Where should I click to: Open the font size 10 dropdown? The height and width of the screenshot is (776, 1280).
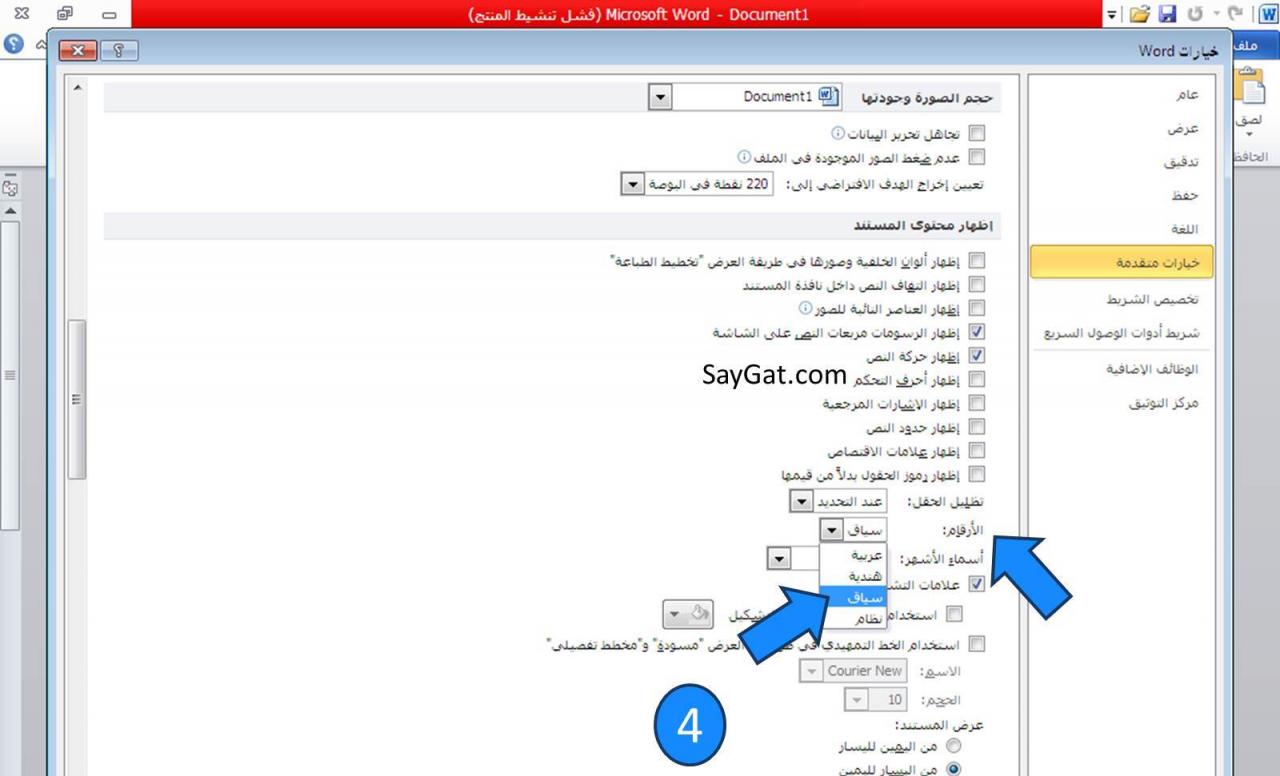pyautogui.click(x=856, y=701)
